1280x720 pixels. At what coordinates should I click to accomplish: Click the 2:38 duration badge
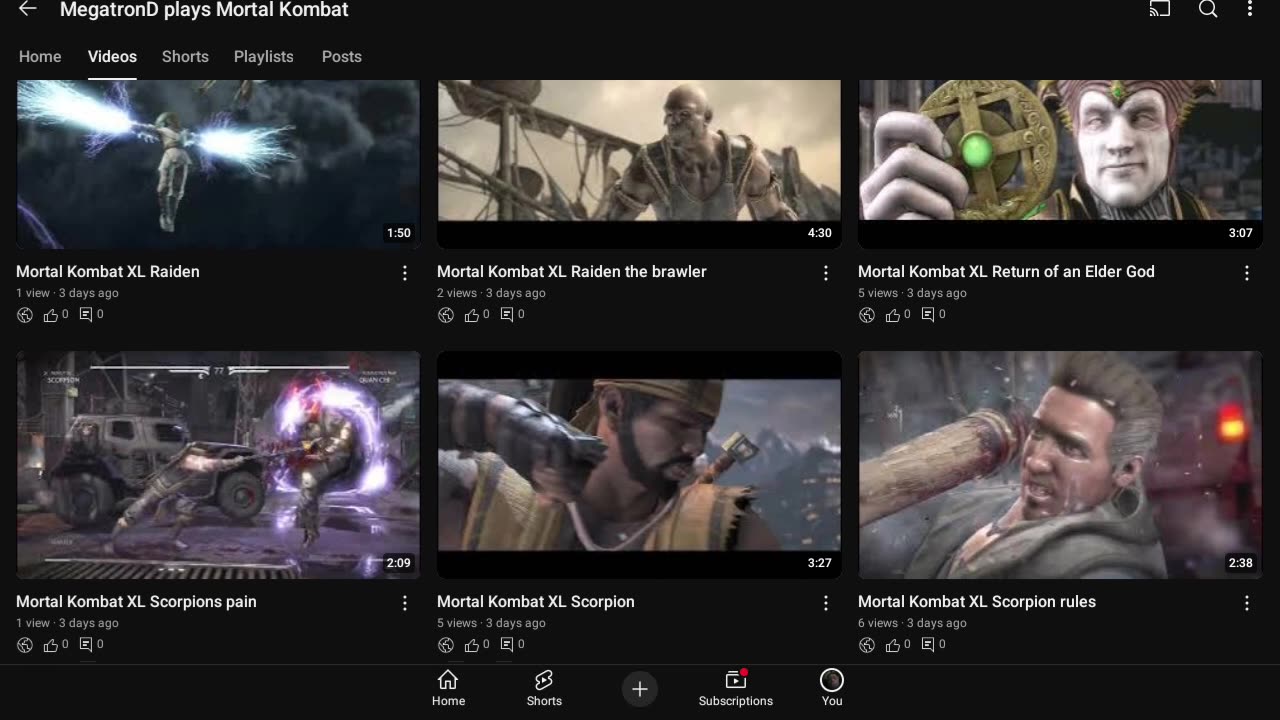click(x=1241, y=563)
